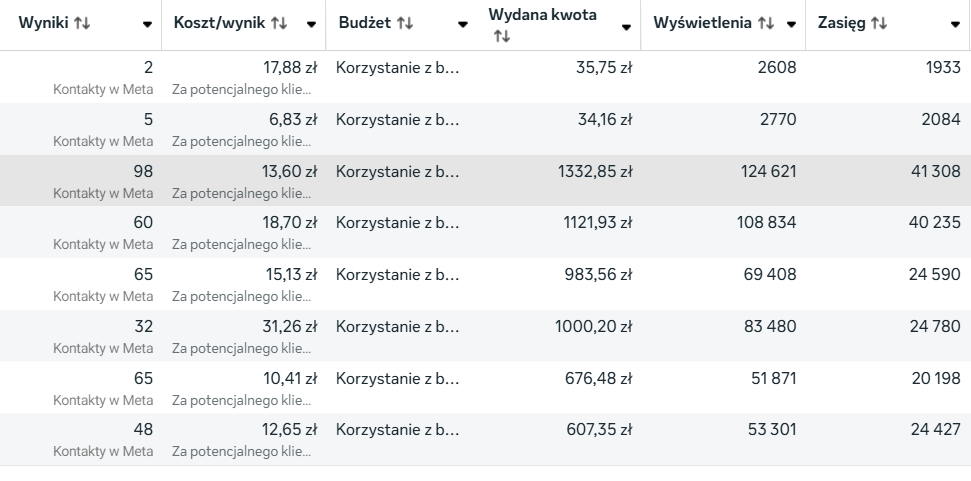Click the 24 427 reach value
Viewport: 971px width, 481px height.
point(936,430)
